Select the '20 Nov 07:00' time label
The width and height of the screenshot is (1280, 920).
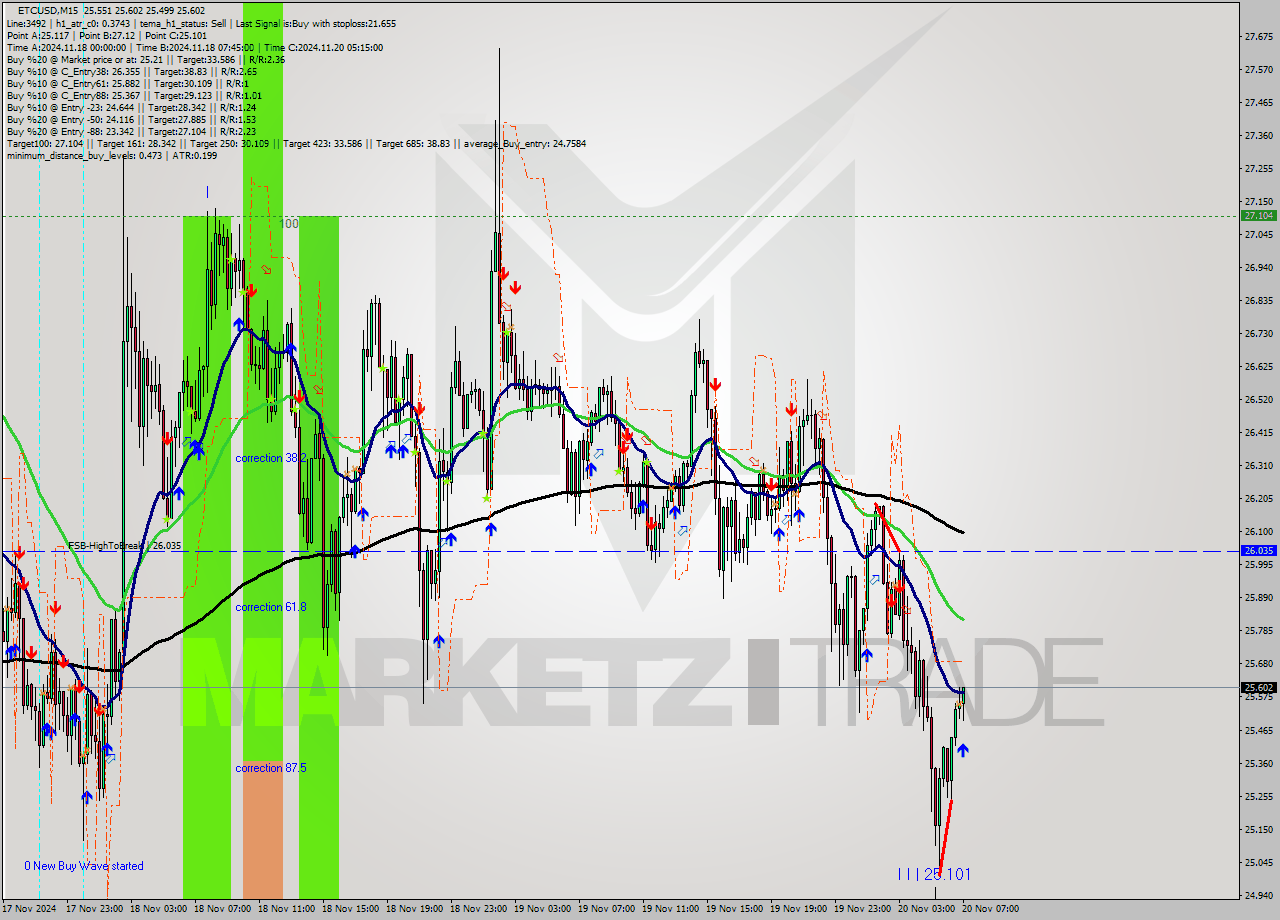pos(991,909)
